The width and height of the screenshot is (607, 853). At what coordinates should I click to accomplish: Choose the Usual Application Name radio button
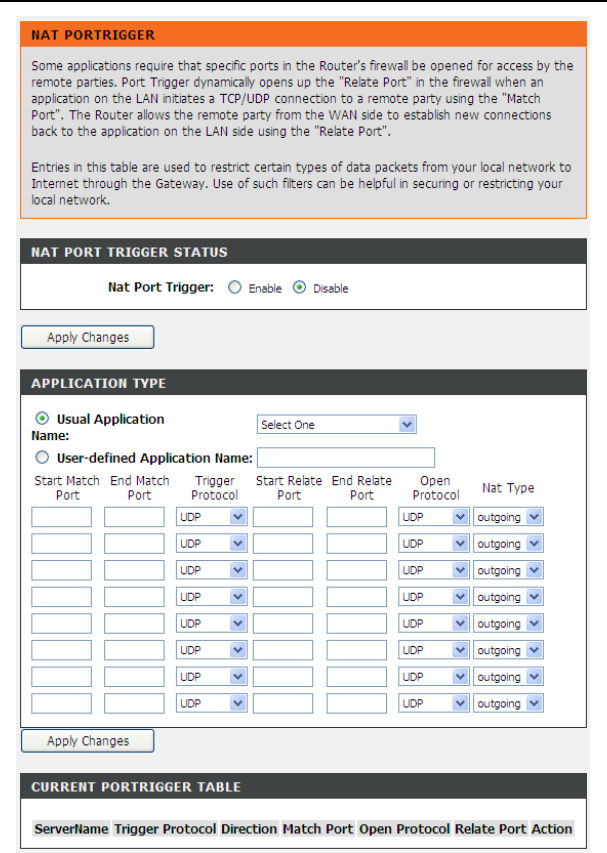click(x=42, y=418)
